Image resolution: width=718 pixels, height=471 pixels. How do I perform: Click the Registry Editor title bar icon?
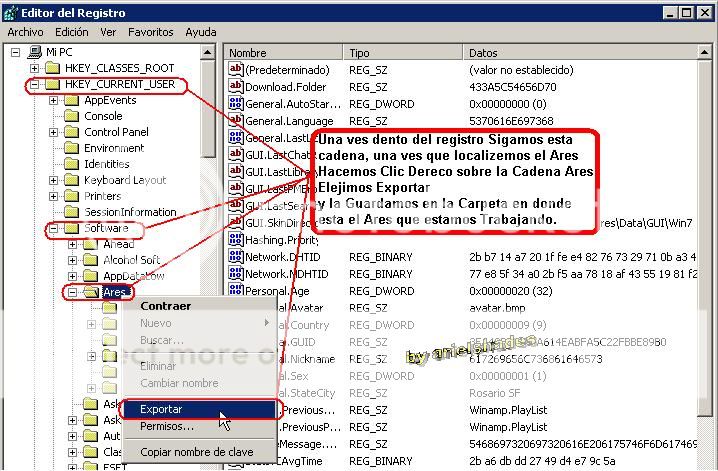coord(12,11)
